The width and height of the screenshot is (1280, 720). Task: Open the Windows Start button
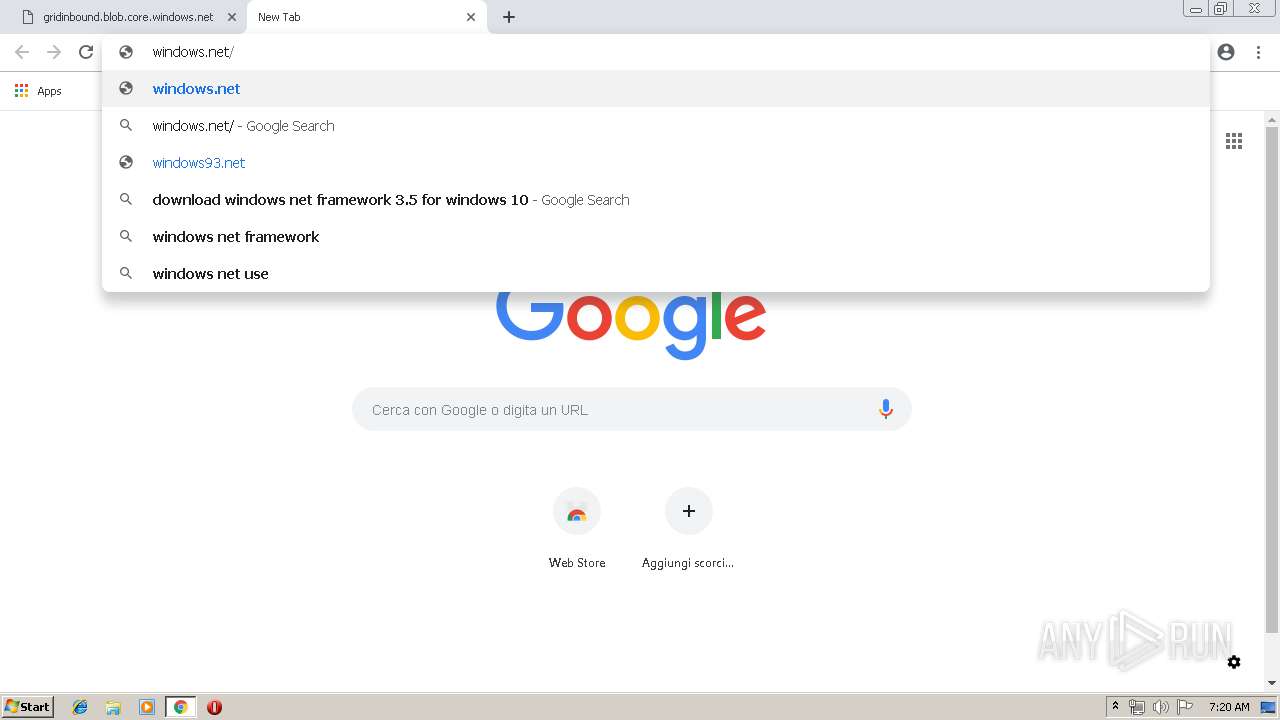[28, 706]
